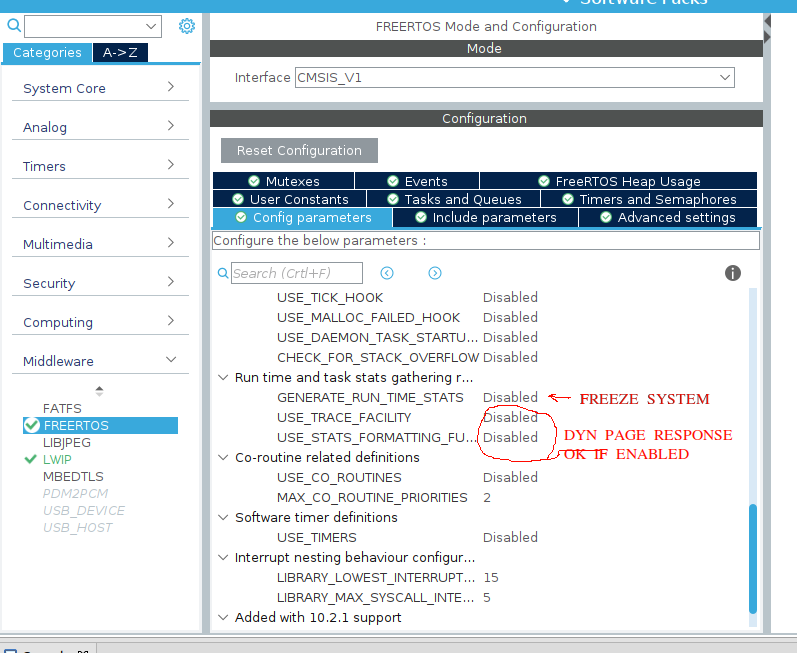
Task: Click the panel collapse arrows at right edge
Action: 768,29
